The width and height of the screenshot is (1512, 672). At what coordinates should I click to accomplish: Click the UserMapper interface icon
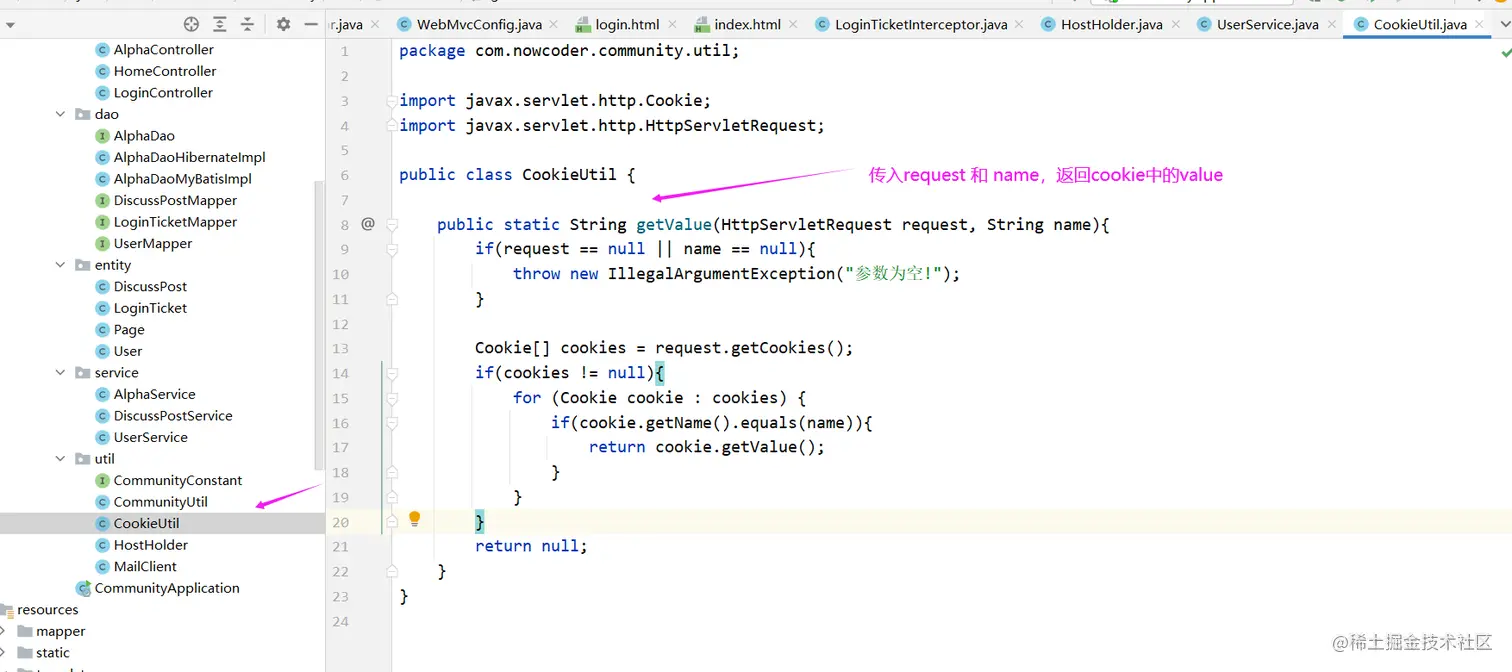click(x=102, y=243)
